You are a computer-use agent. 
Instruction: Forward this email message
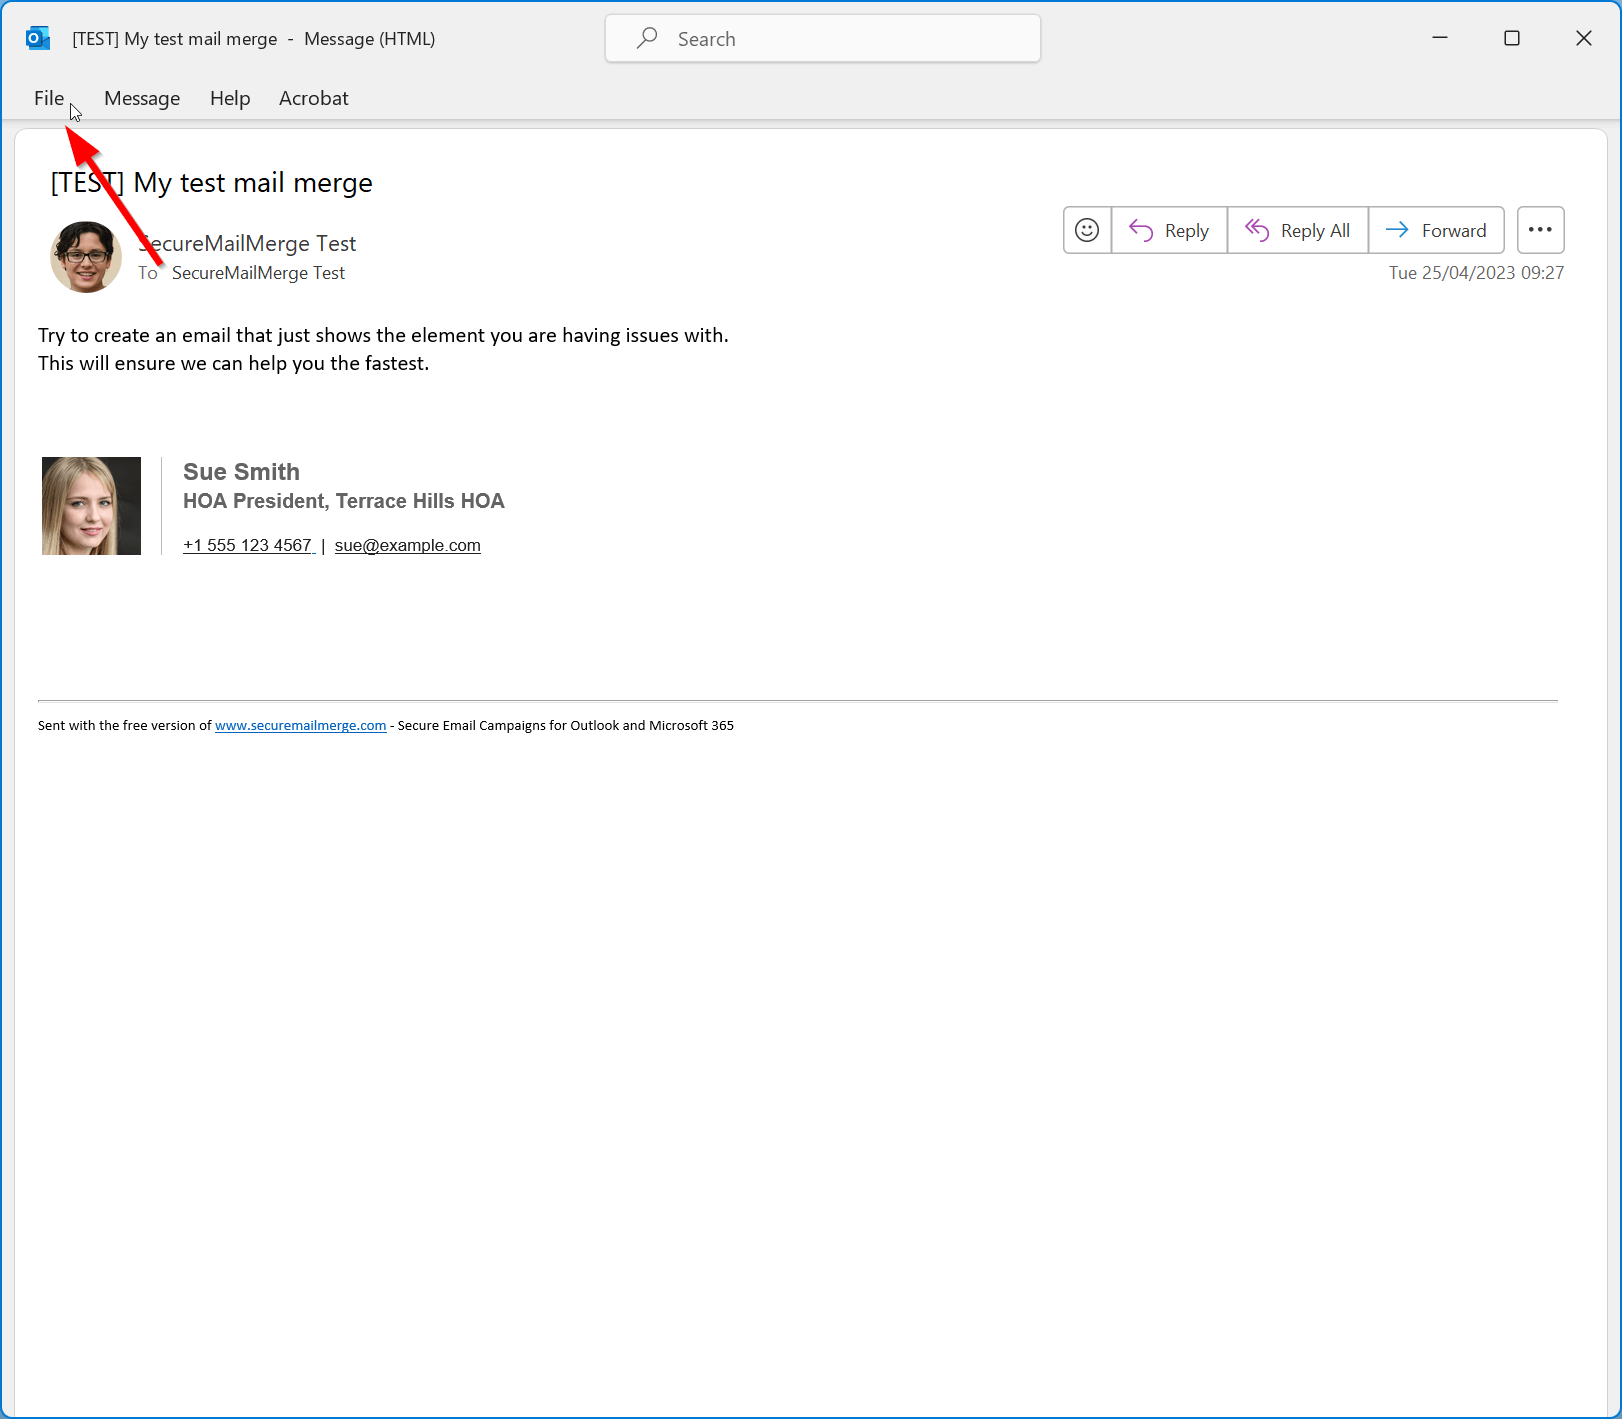[1436, 230]
